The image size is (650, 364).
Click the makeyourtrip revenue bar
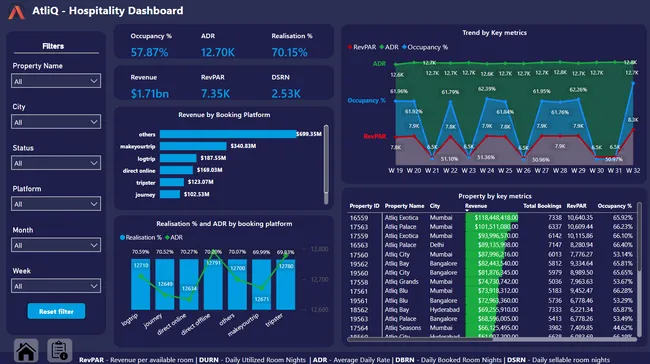click(193, 146)
